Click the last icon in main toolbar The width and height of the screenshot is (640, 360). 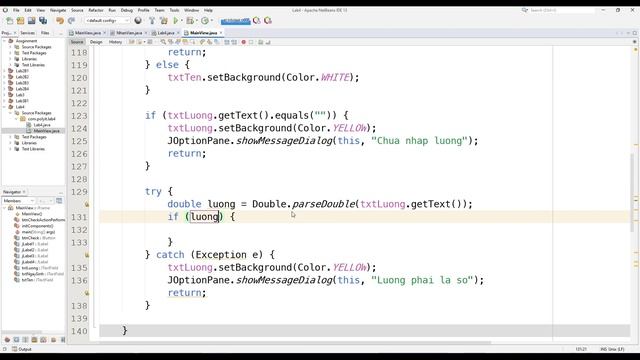click(268, 20)
